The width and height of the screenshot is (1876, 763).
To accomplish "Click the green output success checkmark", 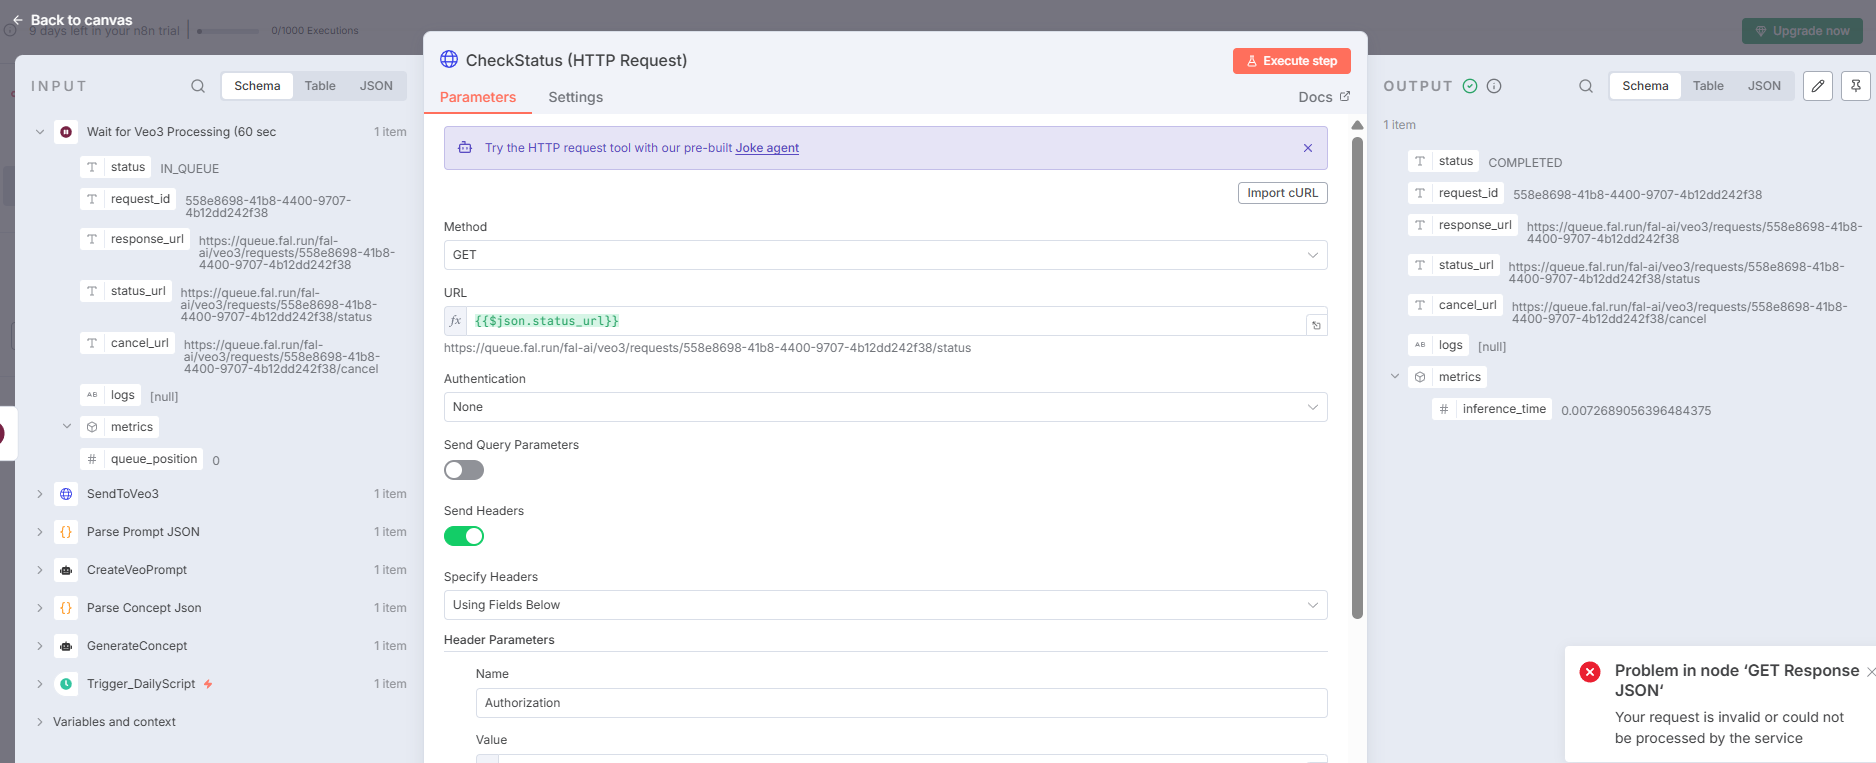I will coord(1470,86).
